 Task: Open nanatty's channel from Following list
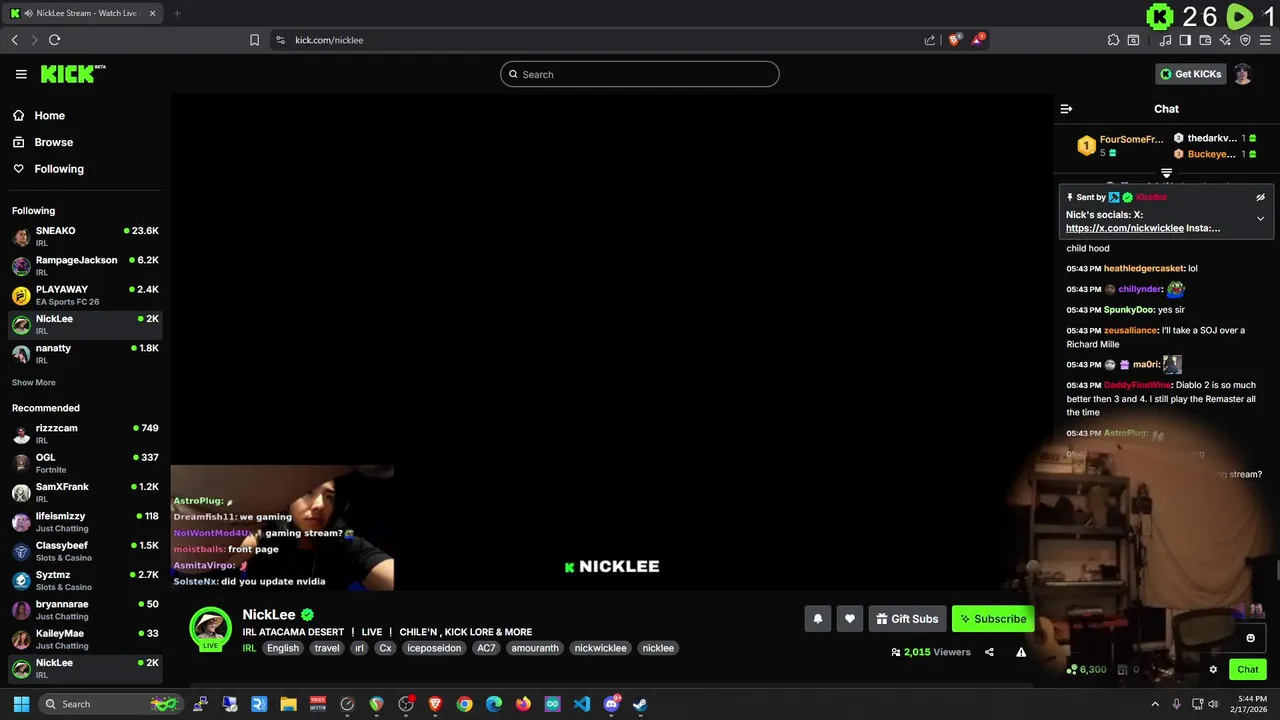click(85, 354)
